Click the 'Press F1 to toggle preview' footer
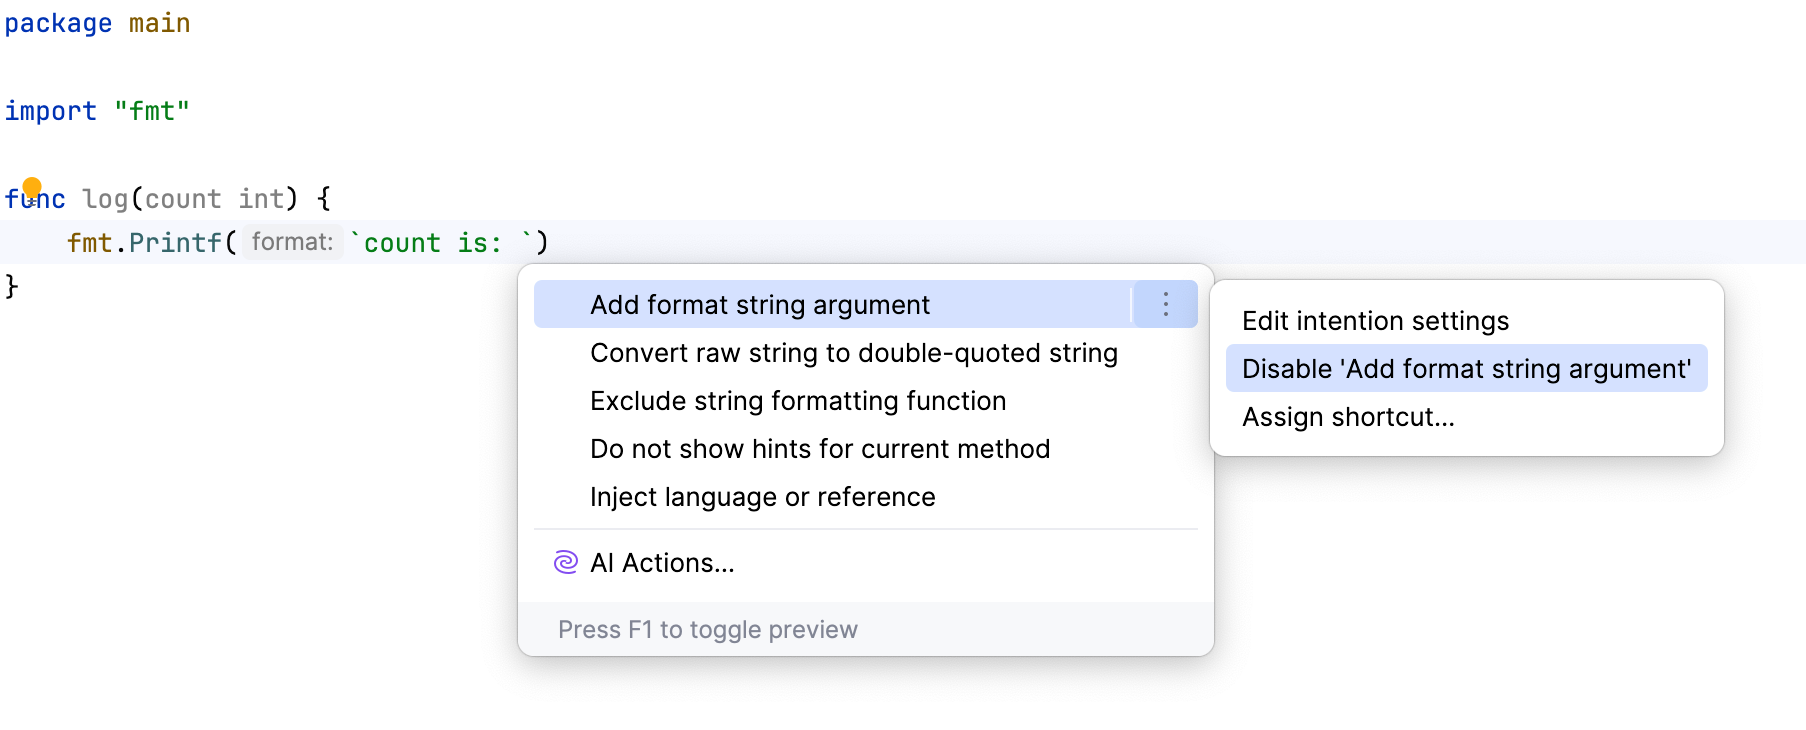 [708, 628]
